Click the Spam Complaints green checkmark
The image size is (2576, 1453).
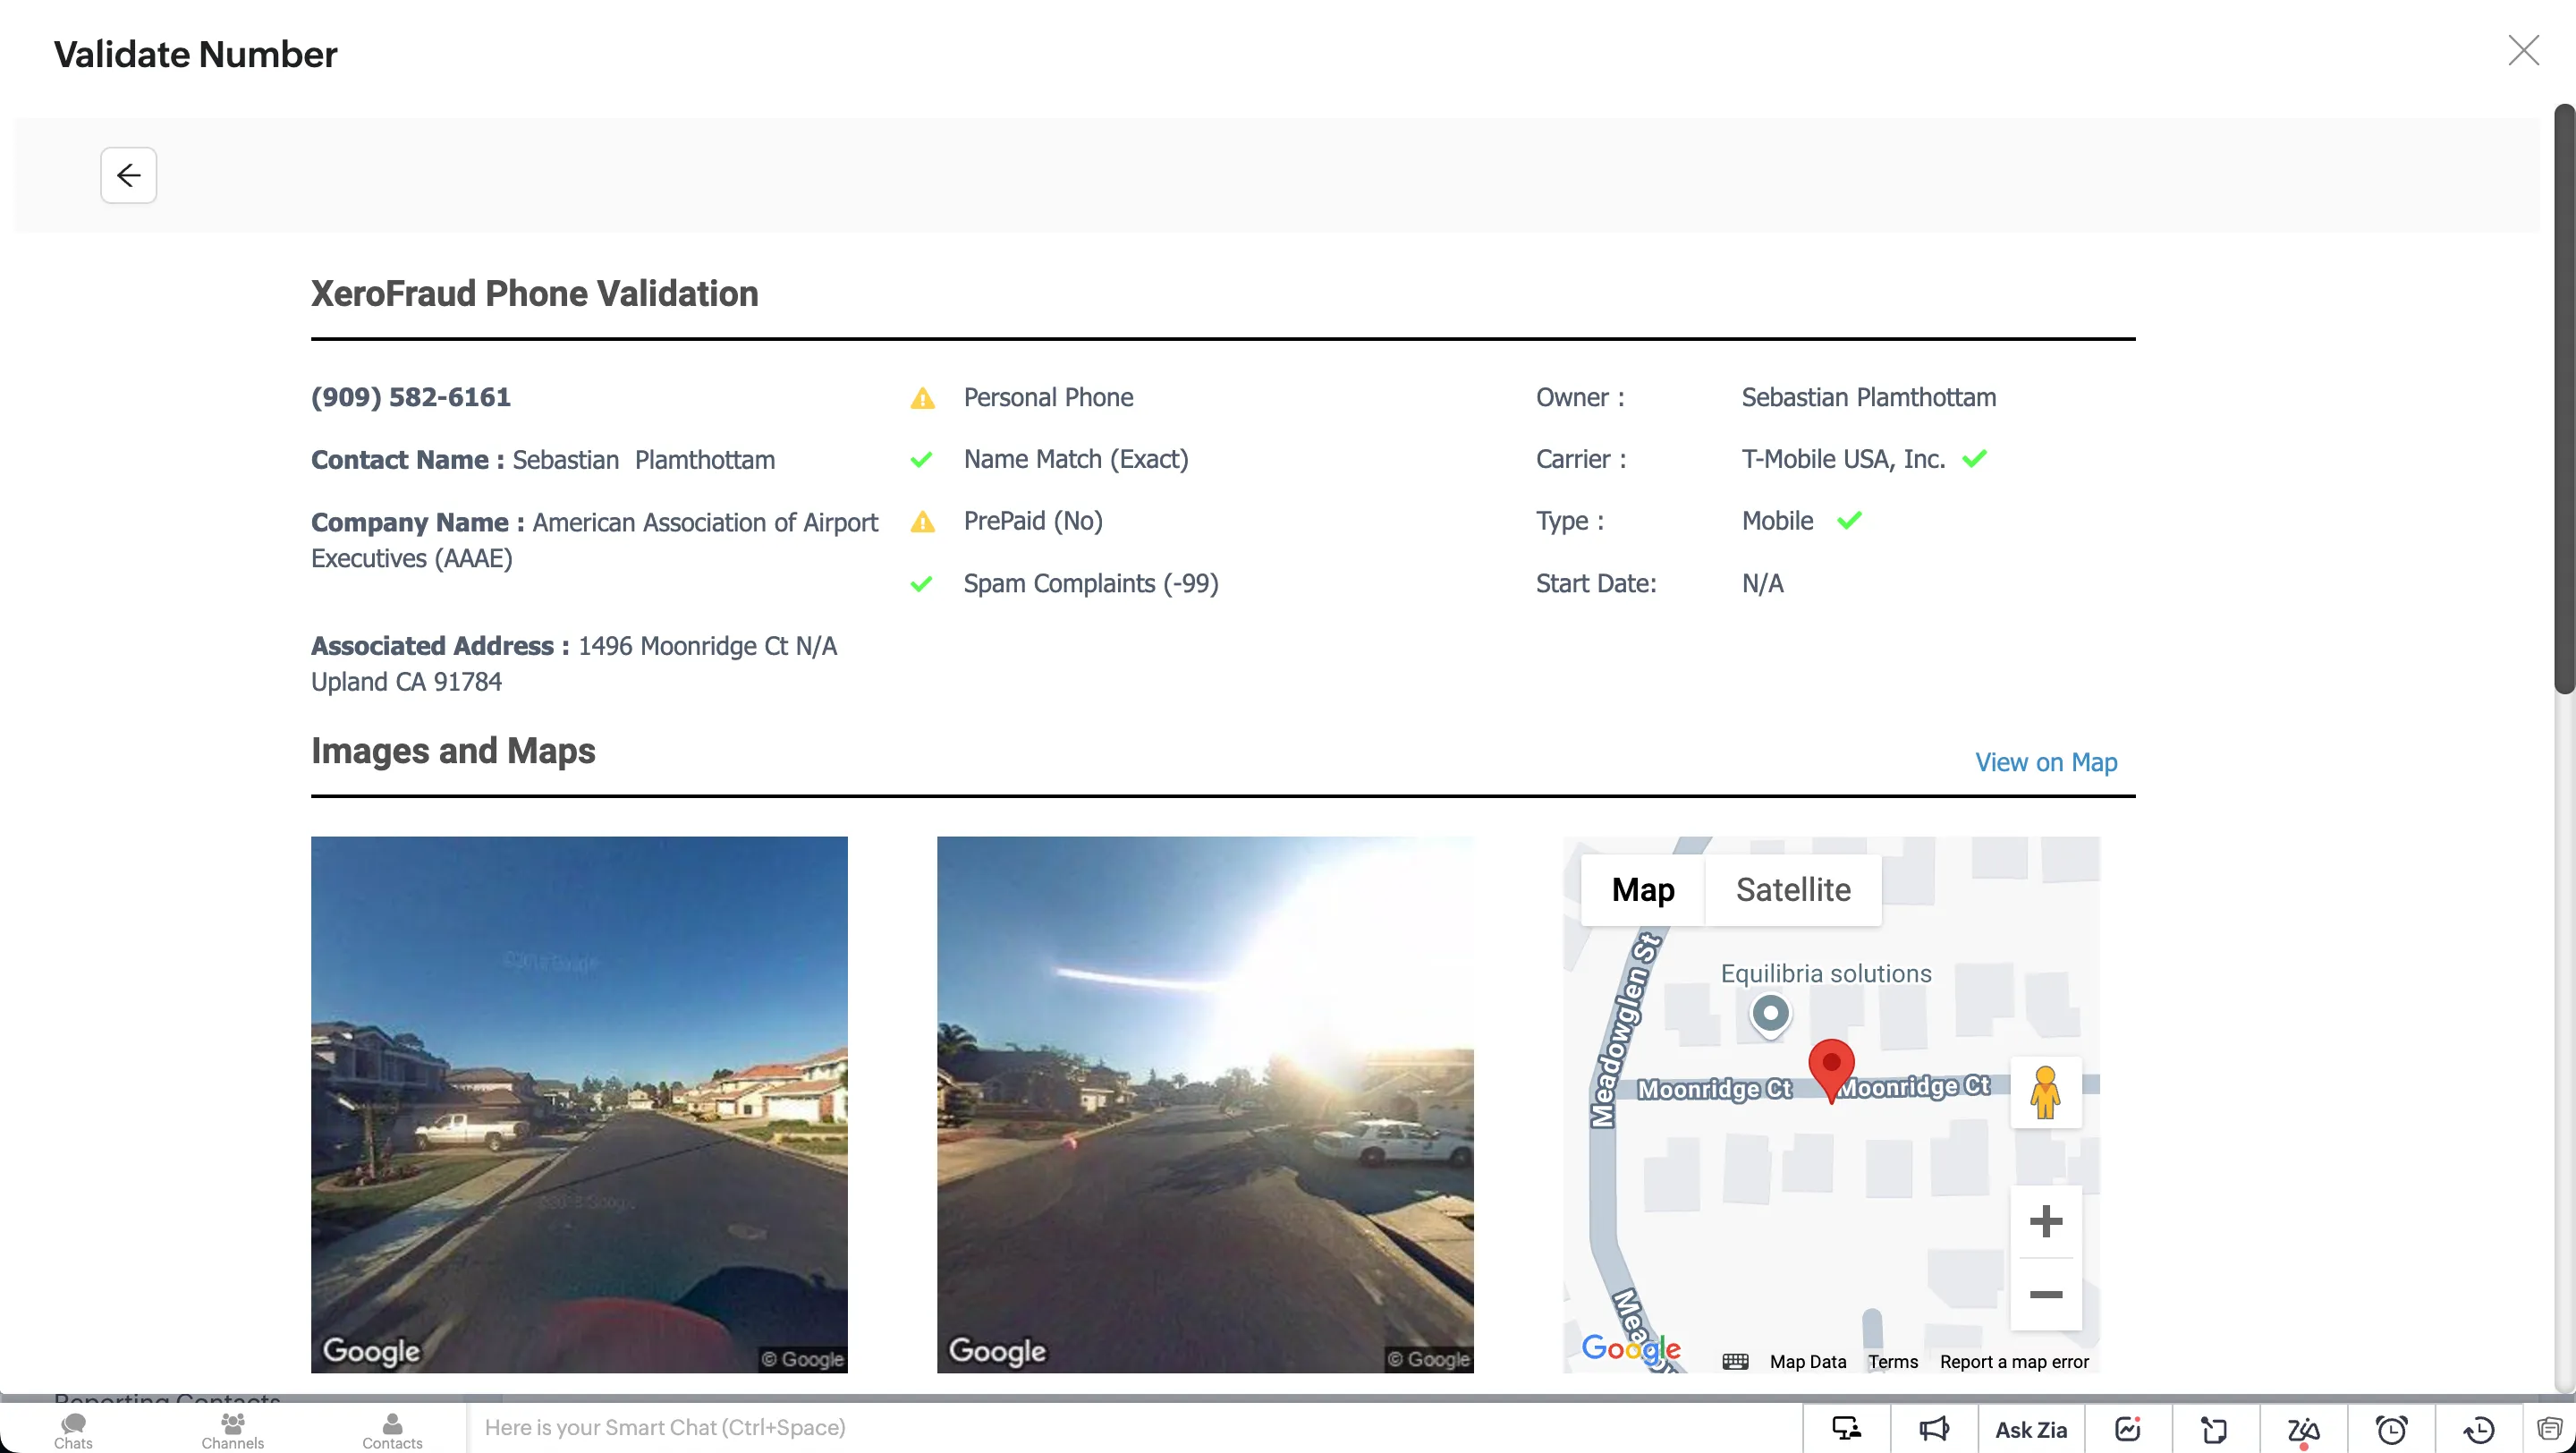click(x=921, y=583)
